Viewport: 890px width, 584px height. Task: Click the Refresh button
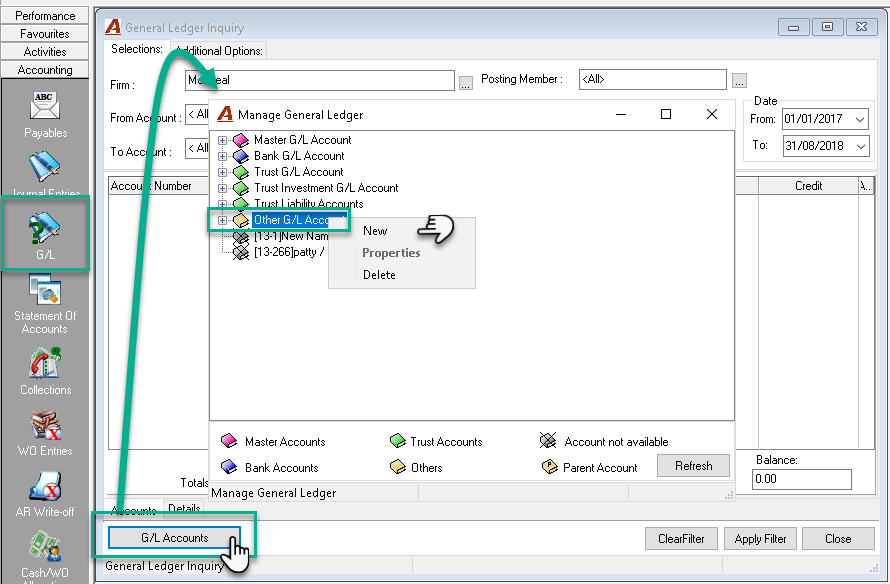click(693, 466)
